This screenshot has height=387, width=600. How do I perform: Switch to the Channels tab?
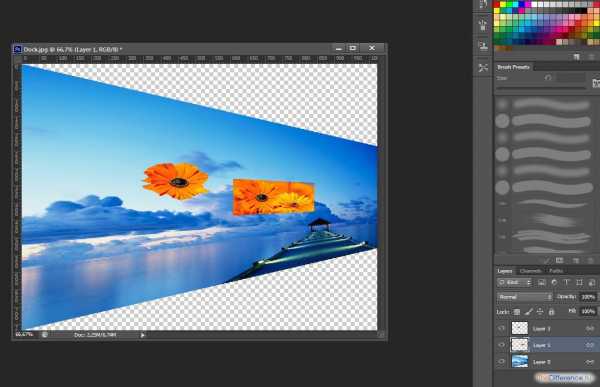coord(531,271)
